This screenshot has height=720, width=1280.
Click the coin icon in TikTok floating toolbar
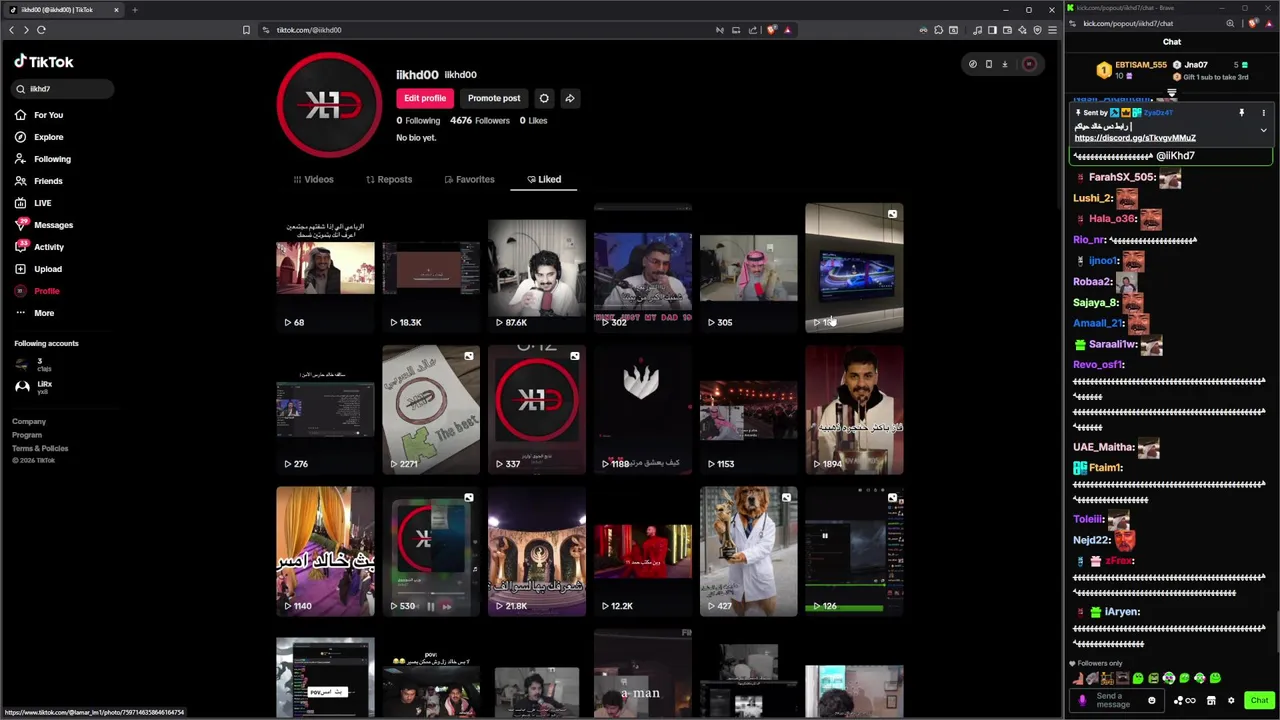[972, 64]
